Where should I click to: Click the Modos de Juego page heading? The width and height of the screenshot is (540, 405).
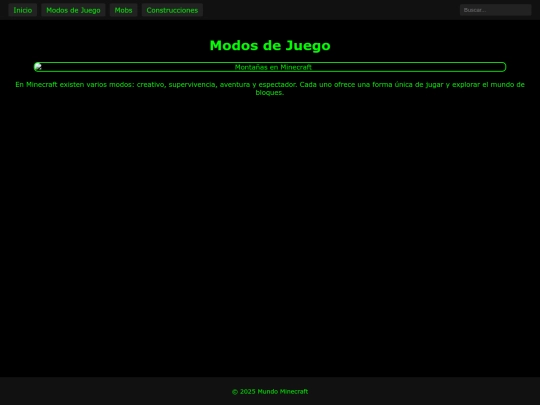[270, 45]
